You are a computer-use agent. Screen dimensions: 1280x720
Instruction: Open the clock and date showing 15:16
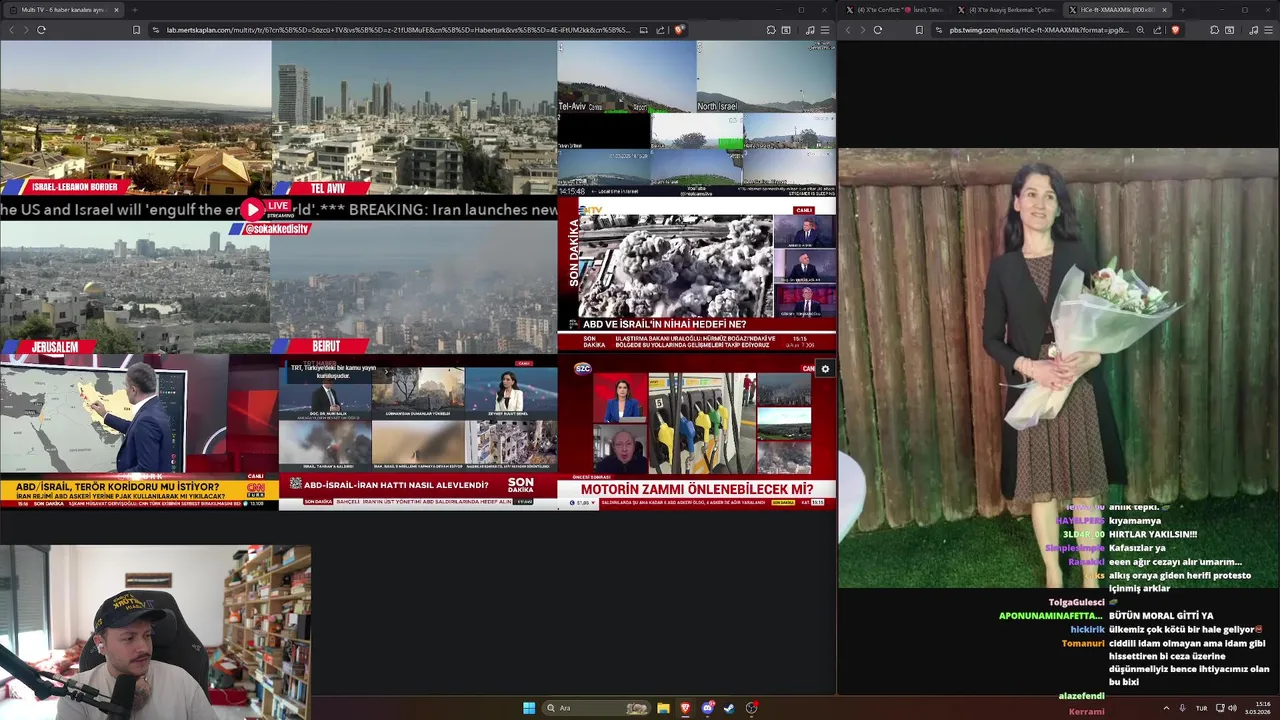pos(1258,708)
